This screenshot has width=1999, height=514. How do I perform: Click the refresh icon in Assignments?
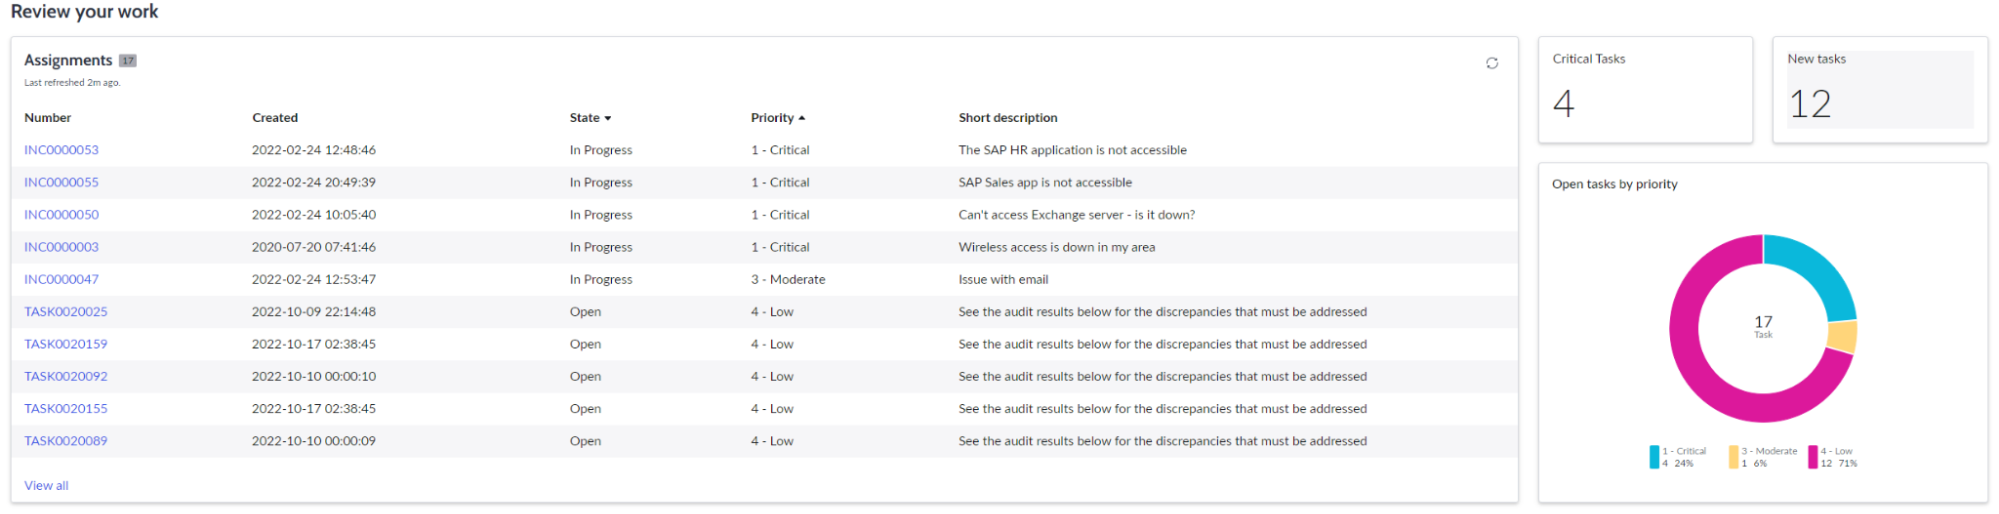1491,63
